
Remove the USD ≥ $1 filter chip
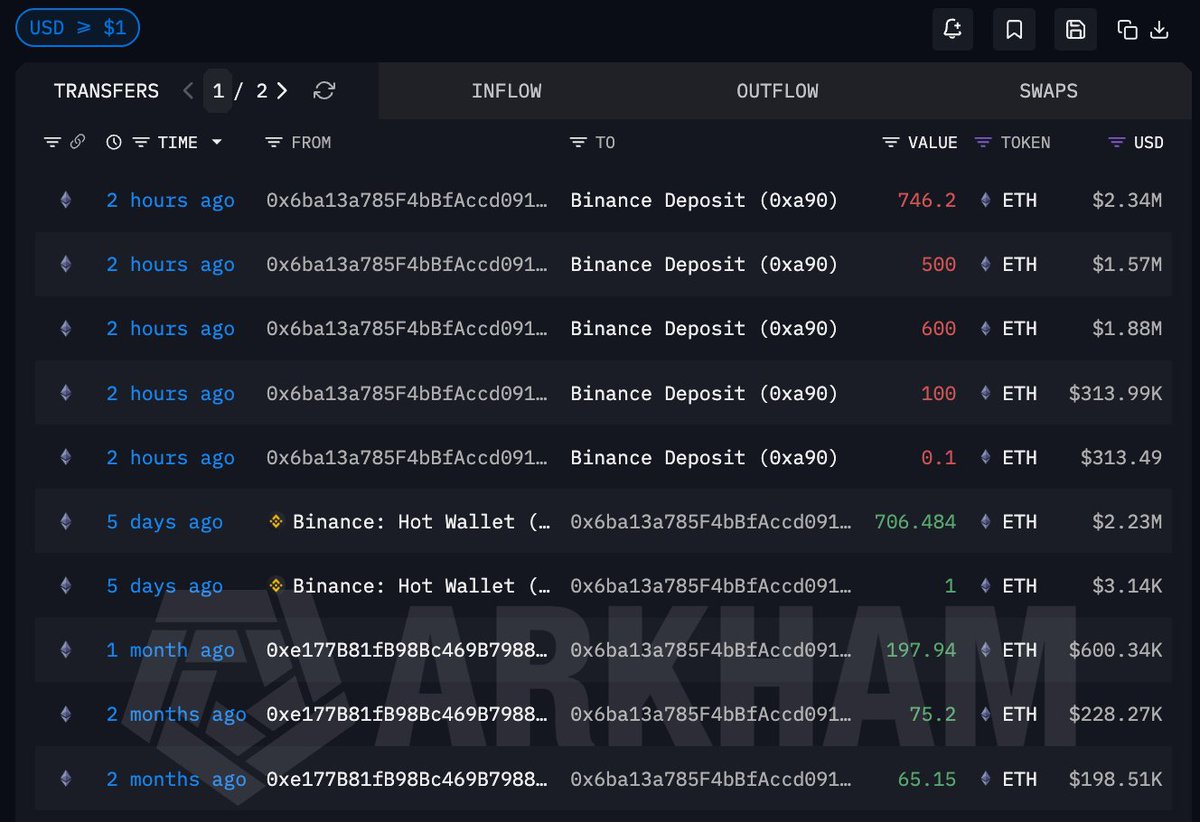tap(78, 28)
